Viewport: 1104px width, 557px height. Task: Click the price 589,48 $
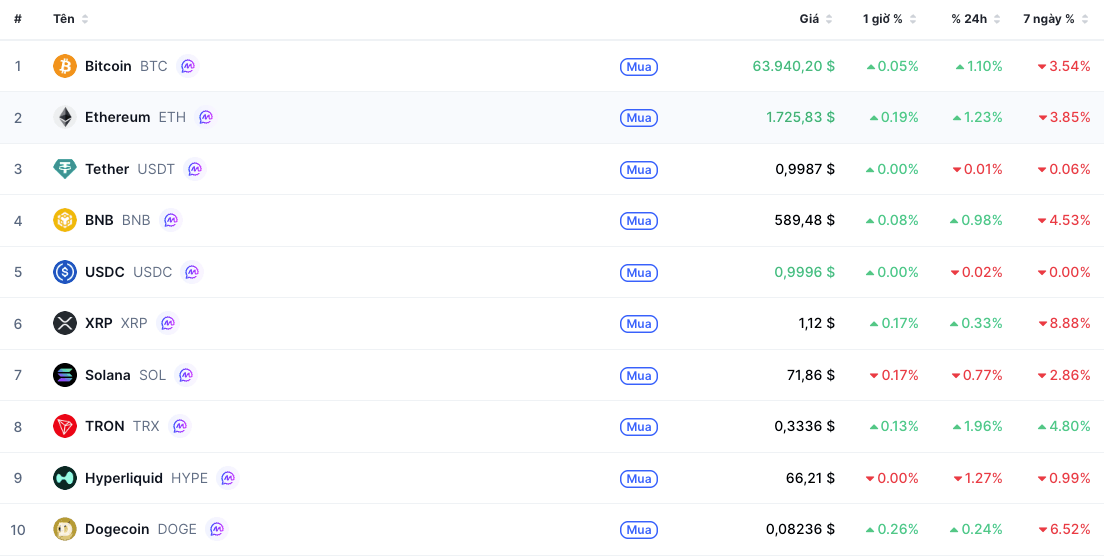(805, 220)
